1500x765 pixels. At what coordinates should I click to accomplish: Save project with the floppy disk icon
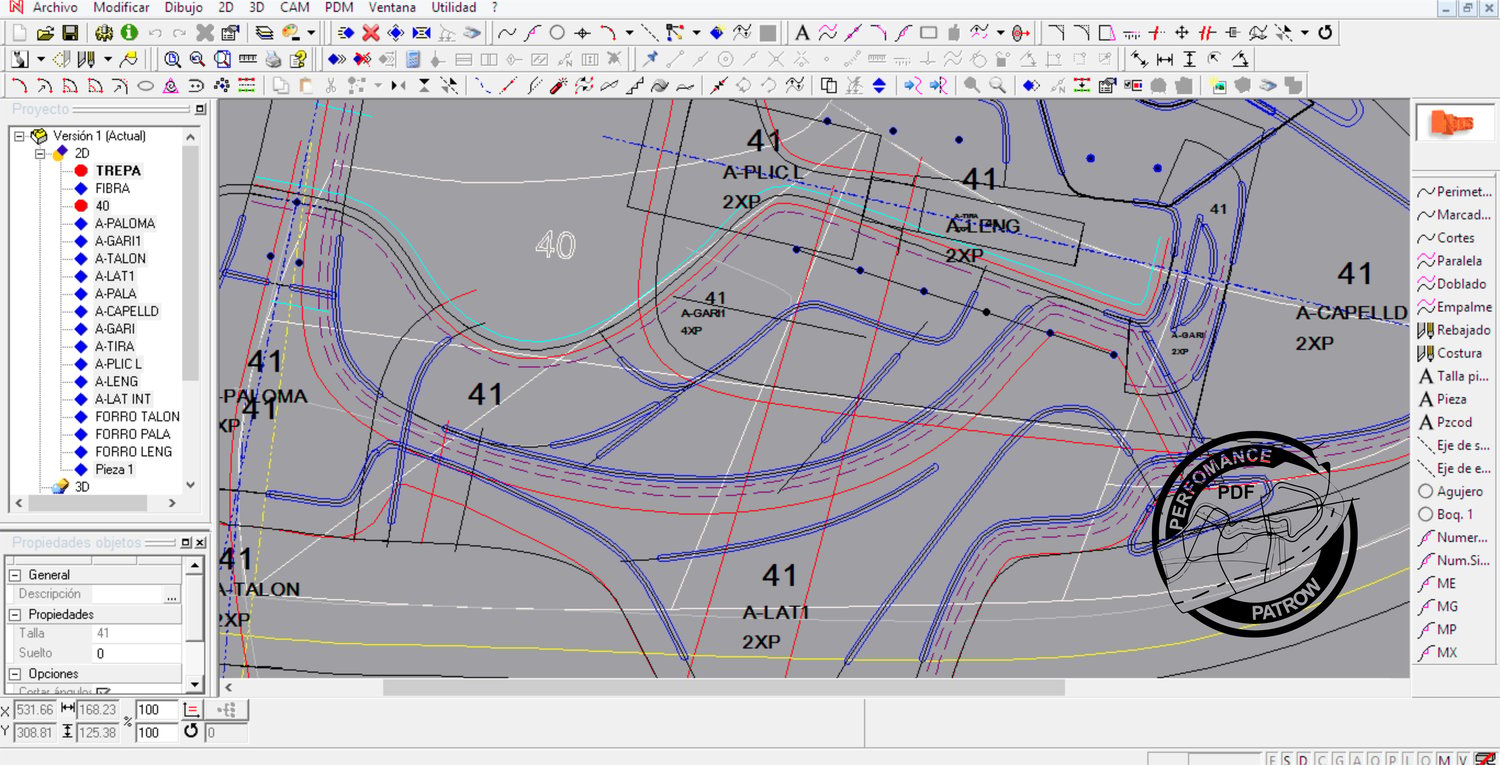tap(70, 33)
